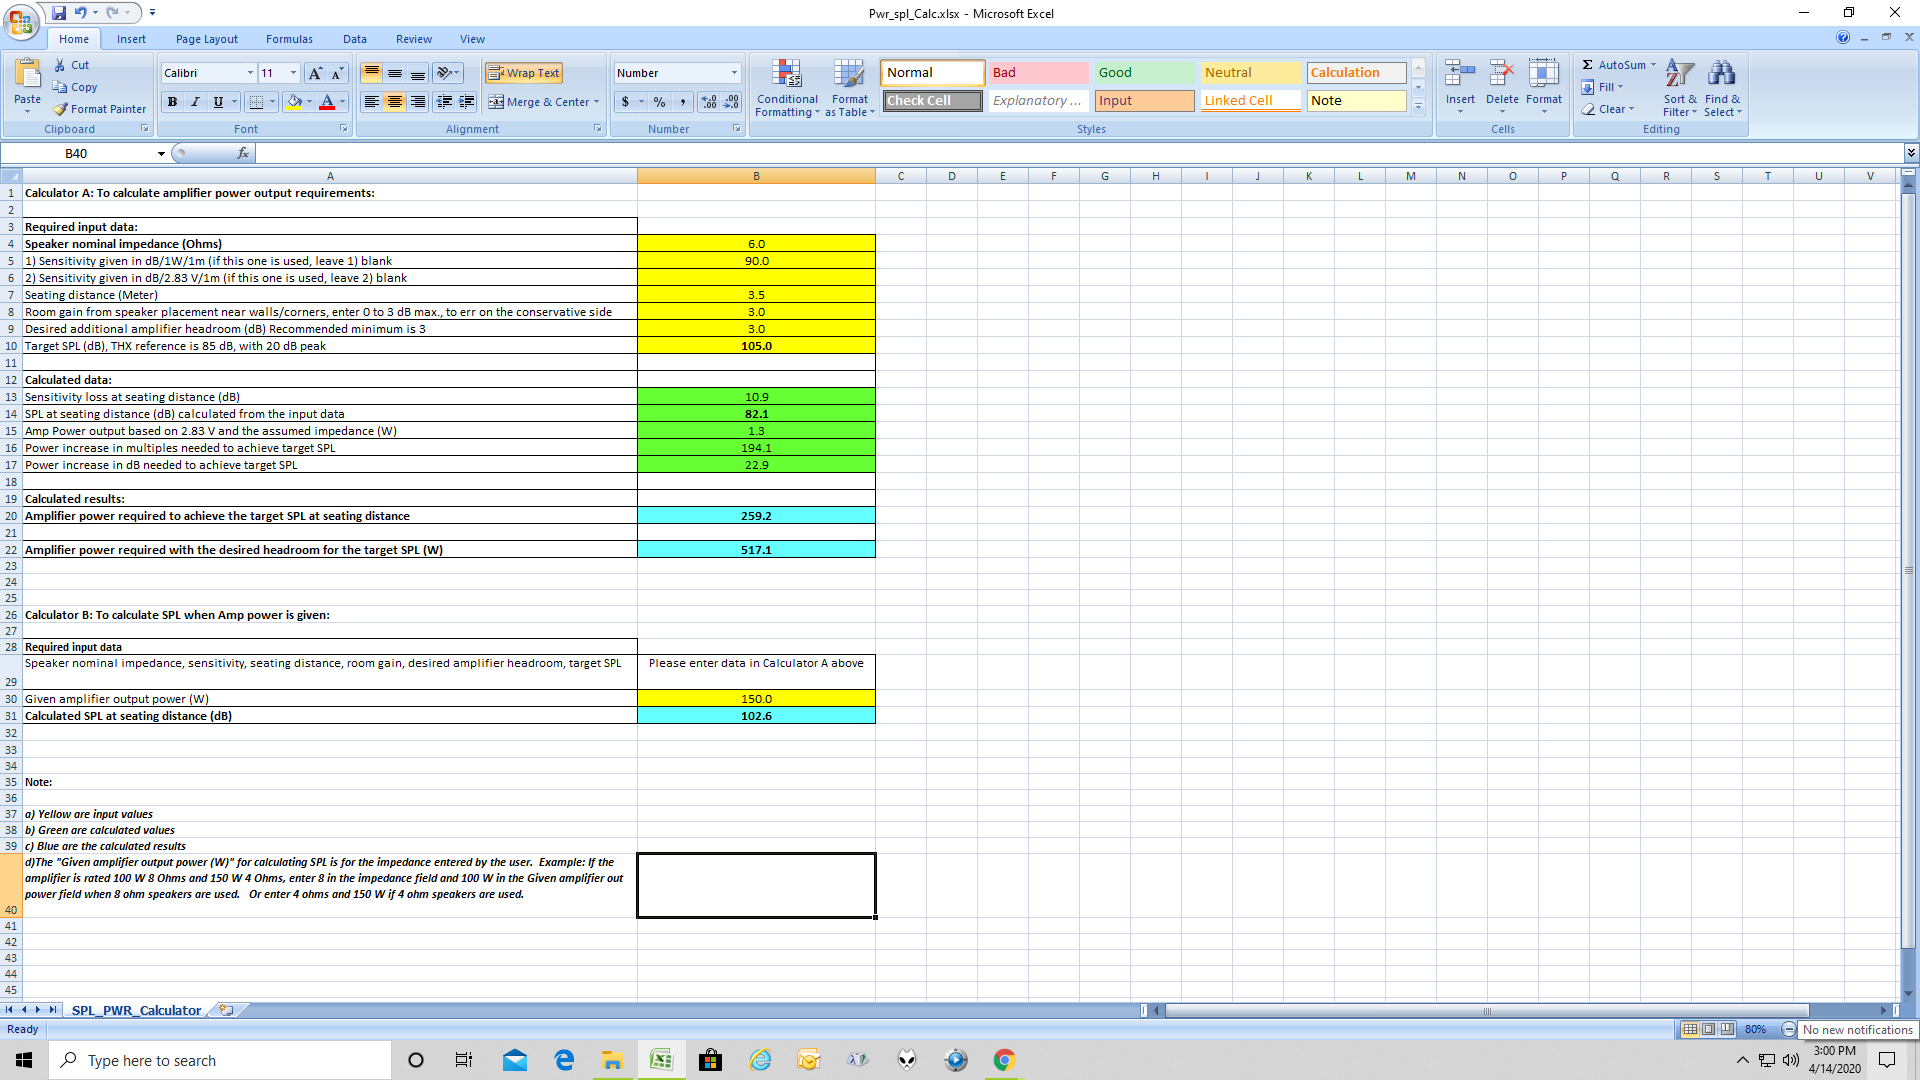Apply the Neutral cell style
The width and height of the screenshot is (1920, 1080).
pos(1251,73)
